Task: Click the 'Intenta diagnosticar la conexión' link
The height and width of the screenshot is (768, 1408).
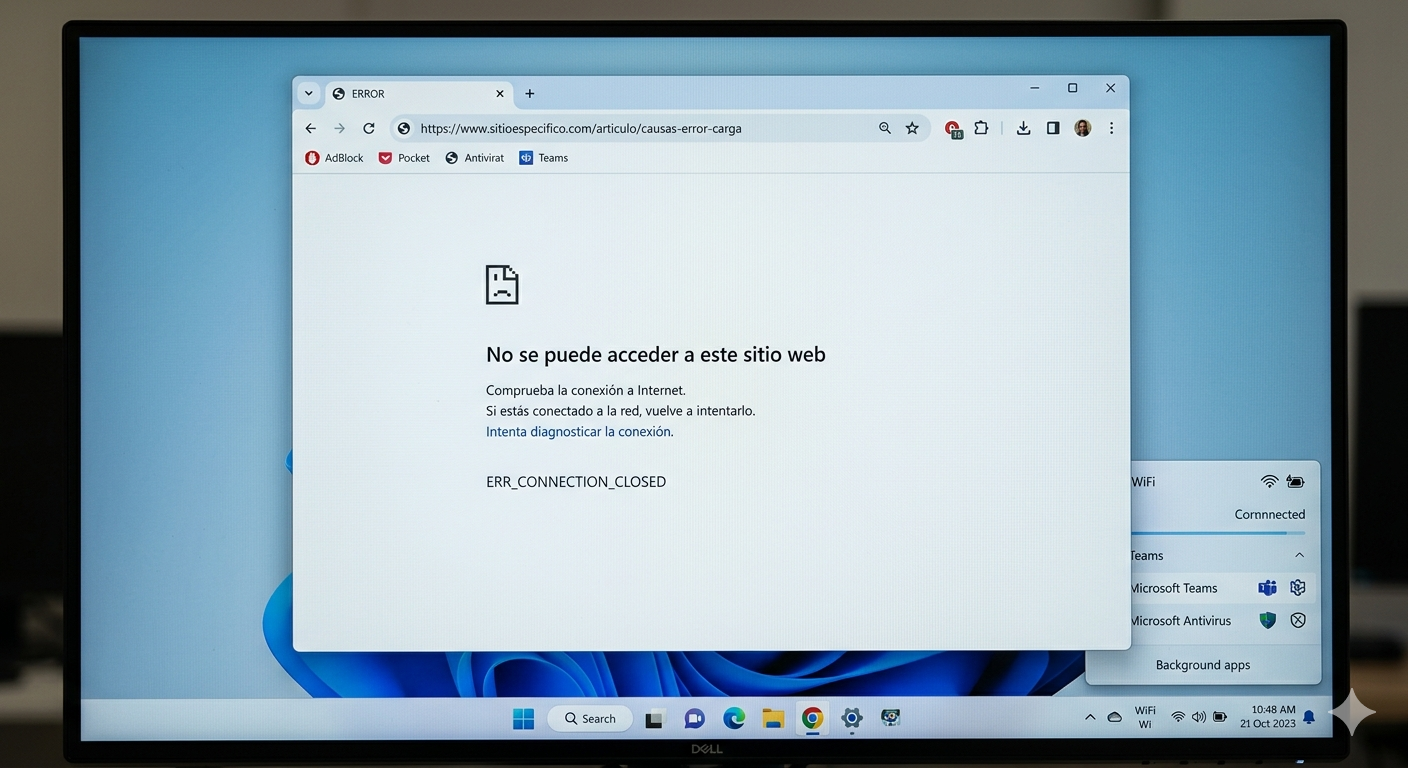Action: point(579,432)
